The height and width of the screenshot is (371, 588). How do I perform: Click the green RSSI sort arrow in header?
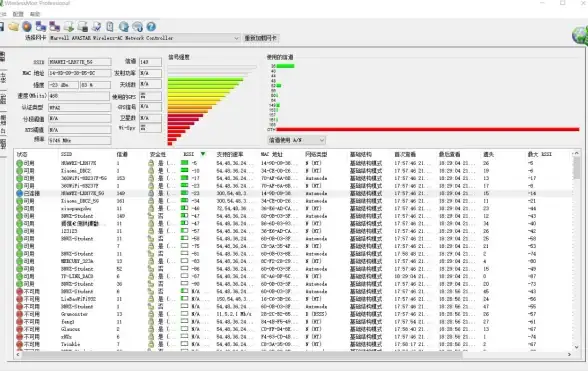click(x=203, y=154)
